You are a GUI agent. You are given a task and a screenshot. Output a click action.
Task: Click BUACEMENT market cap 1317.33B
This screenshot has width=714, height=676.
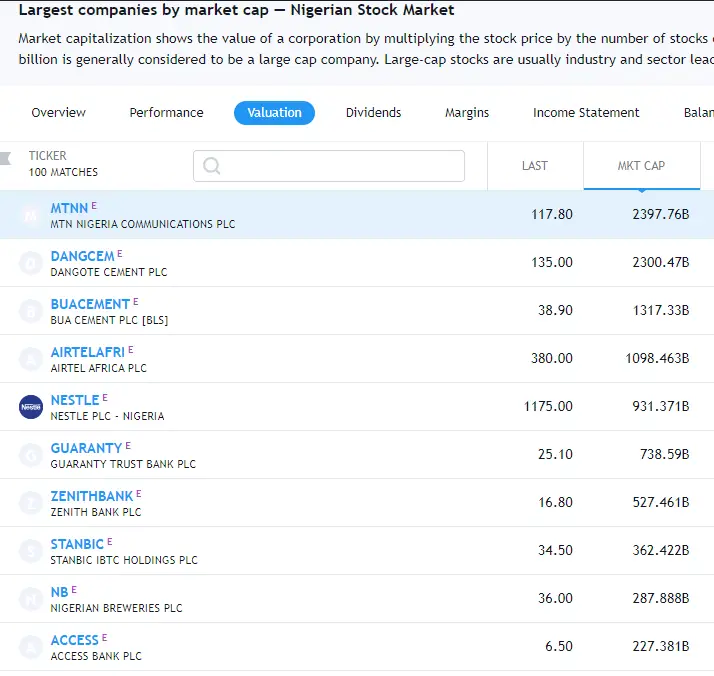[661, 310]
